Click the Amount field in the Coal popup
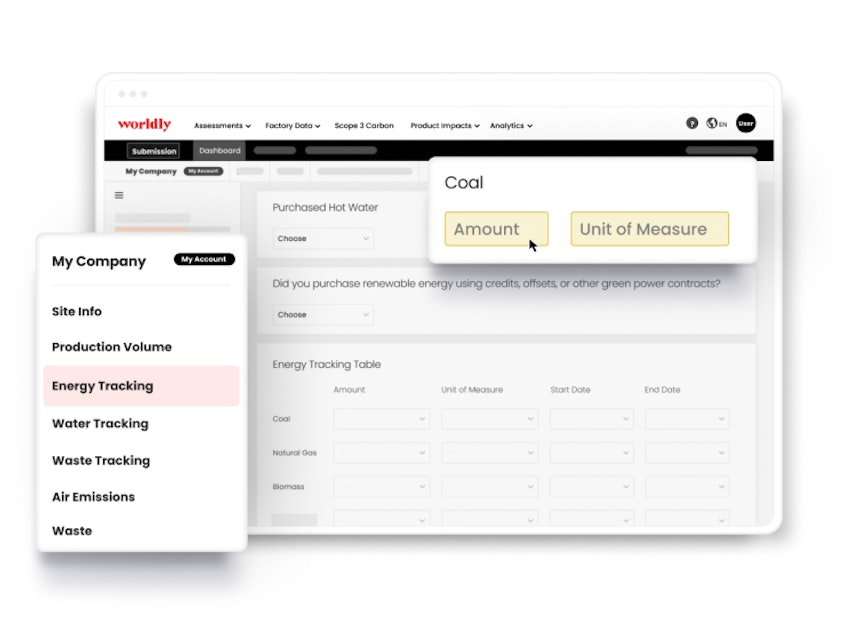Viewport: 857px width, 640px height. coord(496,228)
